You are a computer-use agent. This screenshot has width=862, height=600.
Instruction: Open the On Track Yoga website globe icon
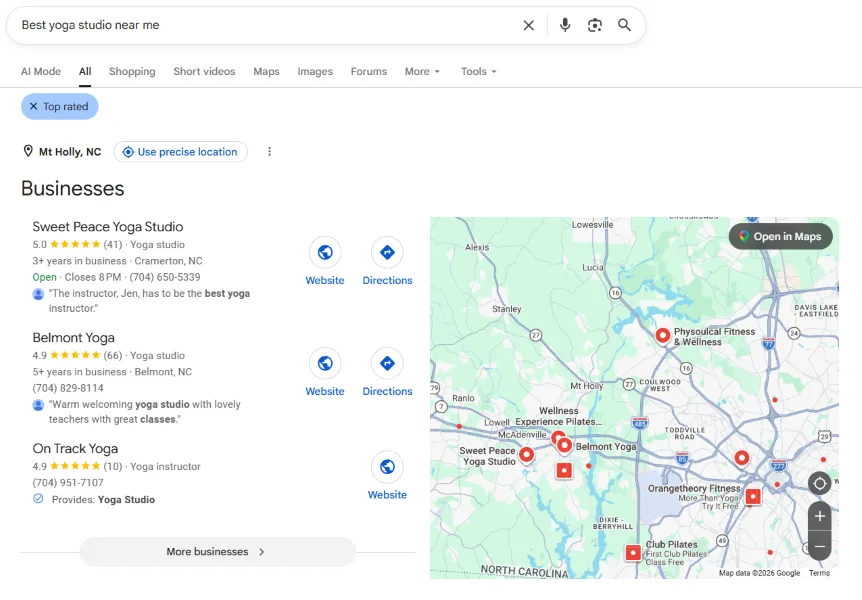tap(387, 467)
